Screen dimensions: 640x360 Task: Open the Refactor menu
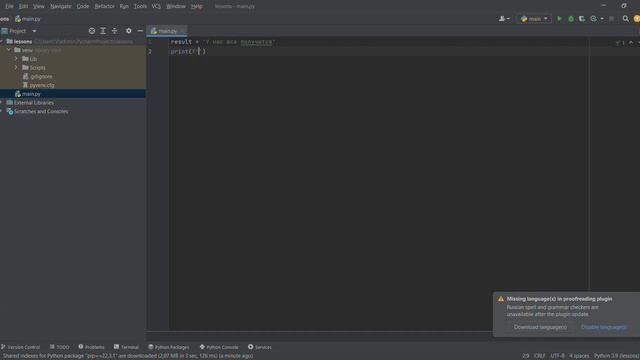(x=104, y=6)
